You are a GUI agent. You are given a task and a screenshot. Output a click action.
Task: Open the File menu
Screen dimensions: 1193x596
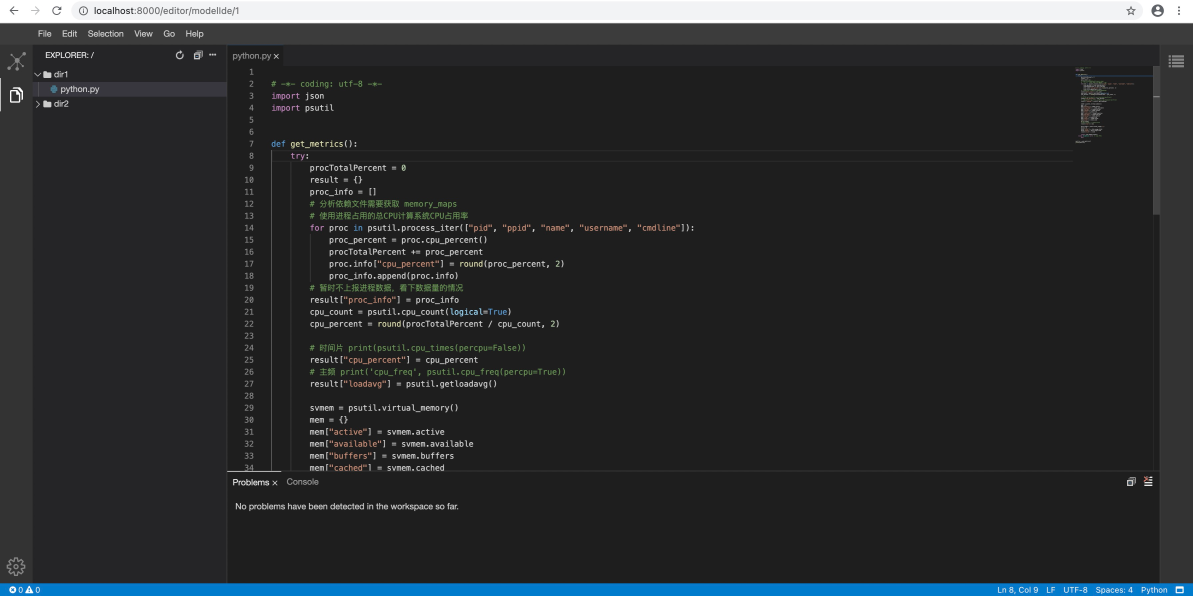point(45,34)
